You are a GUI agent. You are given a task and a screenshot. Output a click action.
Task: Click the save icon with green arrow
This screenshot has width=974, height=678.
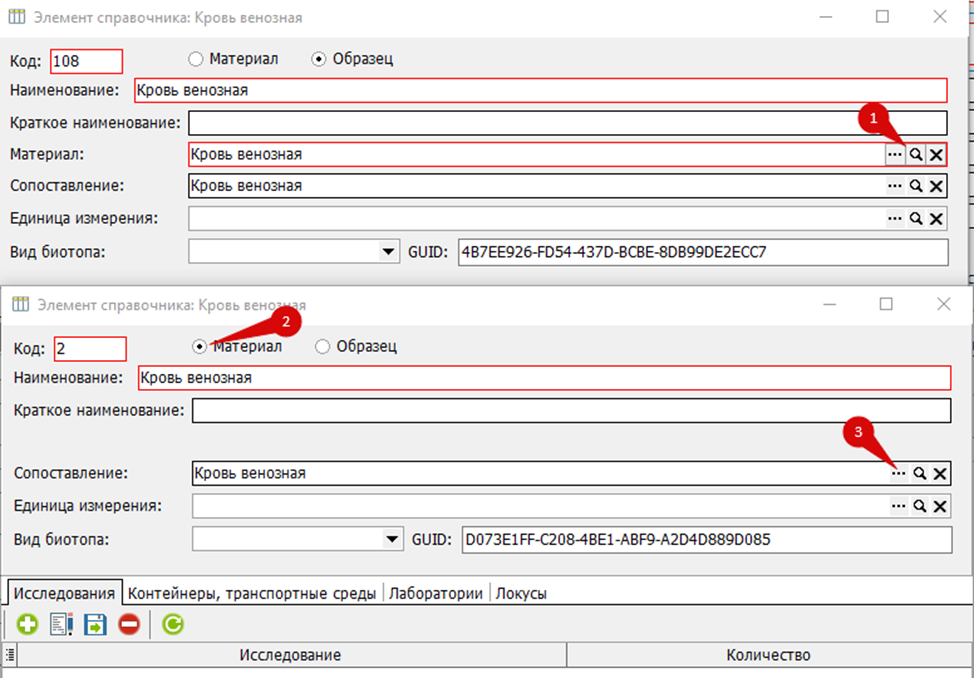click(95, 624)
